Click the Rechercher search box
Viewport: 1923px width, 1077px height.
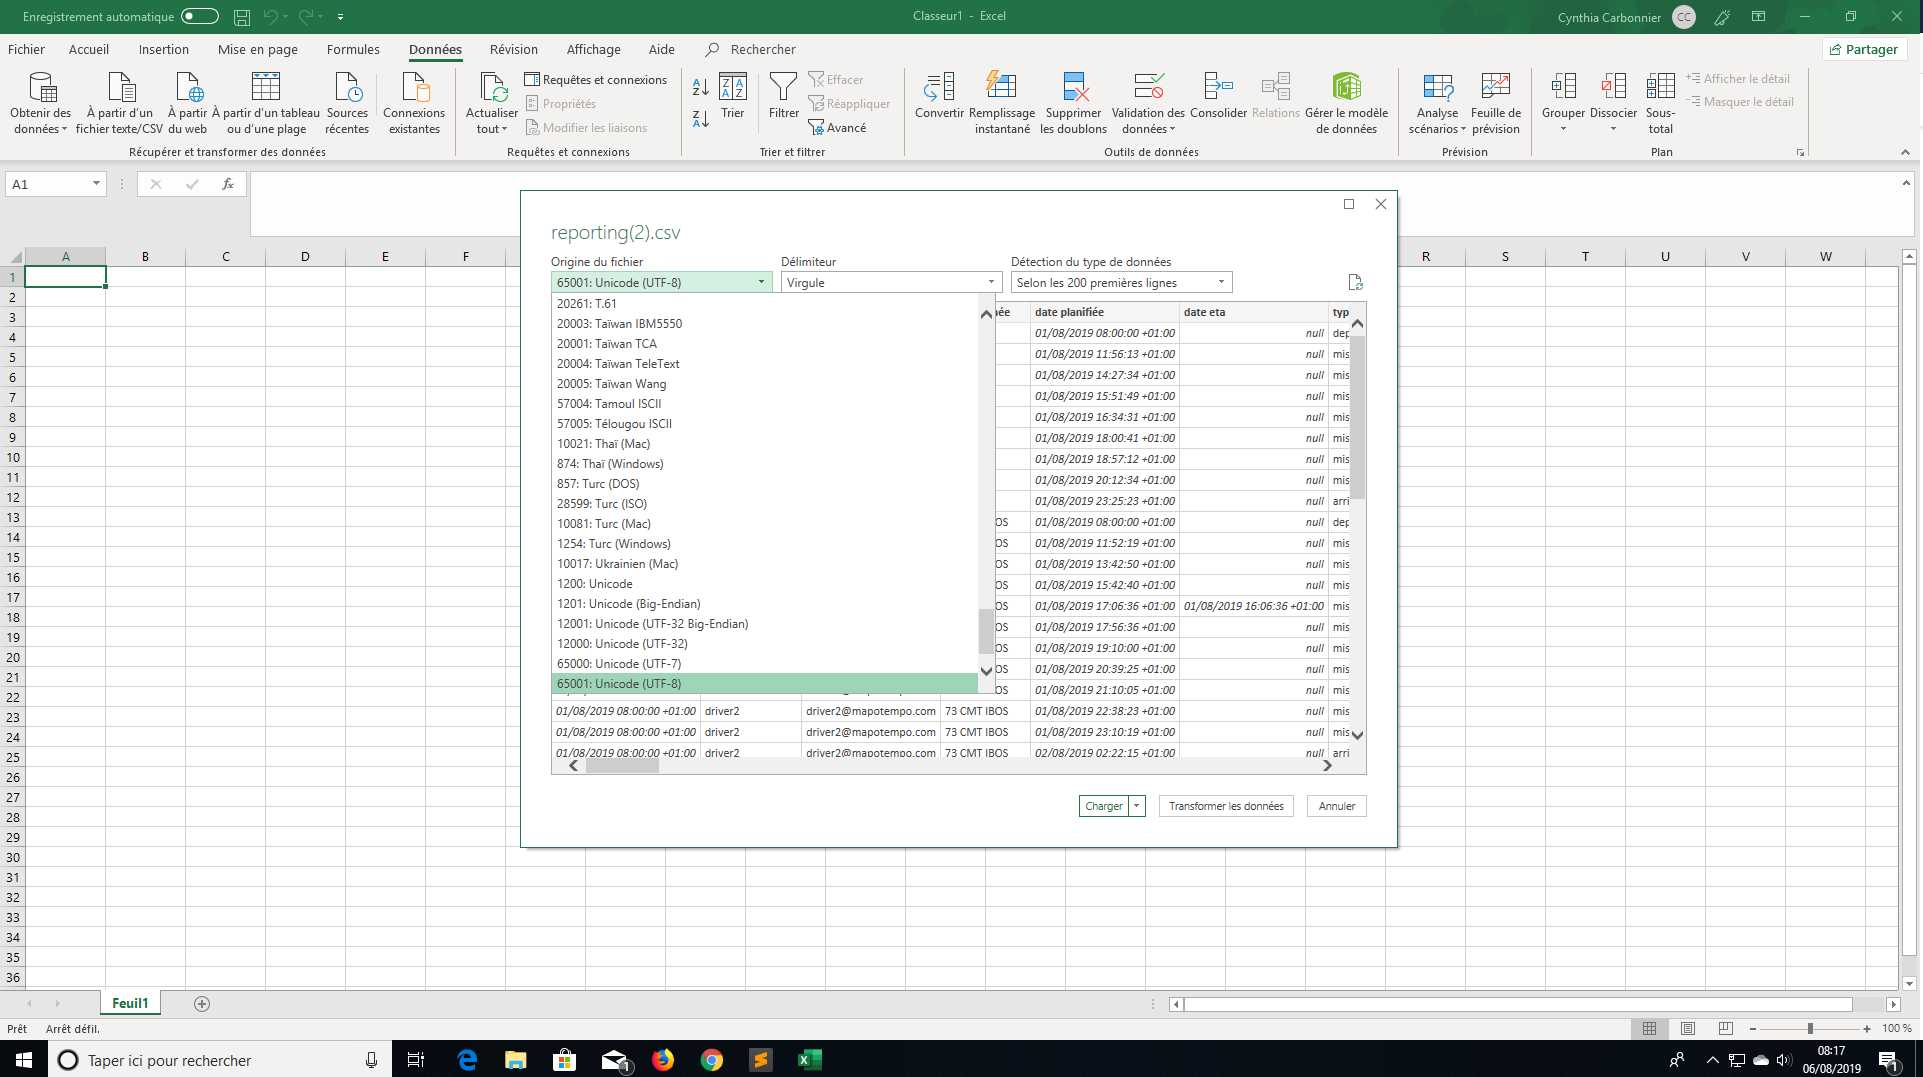[751, 49]
